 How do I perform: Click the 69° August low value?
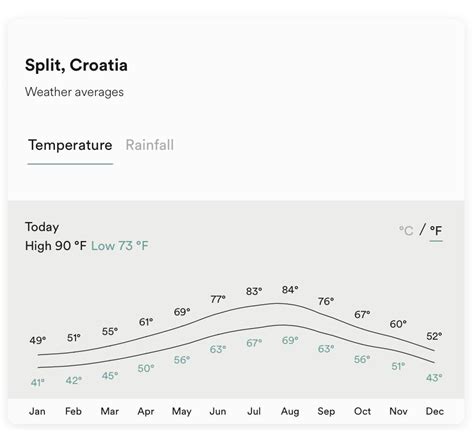[290, 340]
